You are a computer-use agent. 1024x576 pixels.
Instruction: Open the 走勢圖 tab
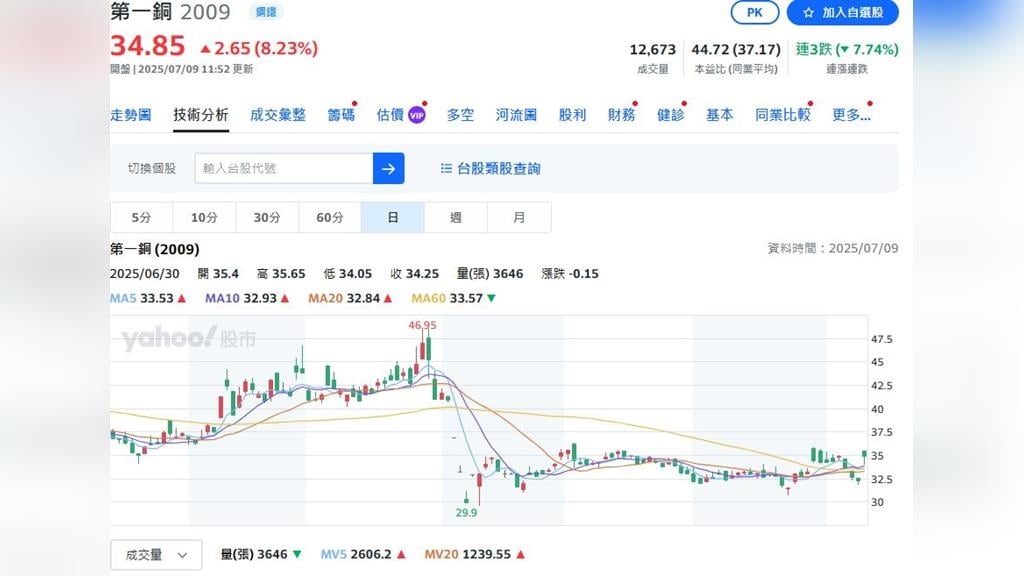tap(130, 115)
